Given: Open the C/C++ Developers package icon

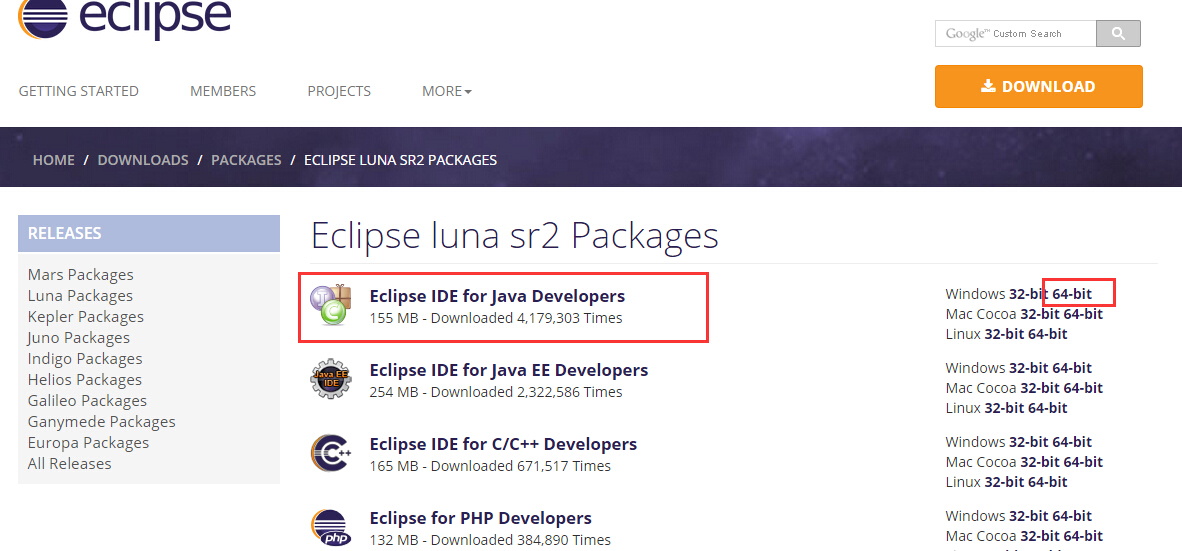Looking at the screenshot, I should pyautogui.click(x=331, y=452).
